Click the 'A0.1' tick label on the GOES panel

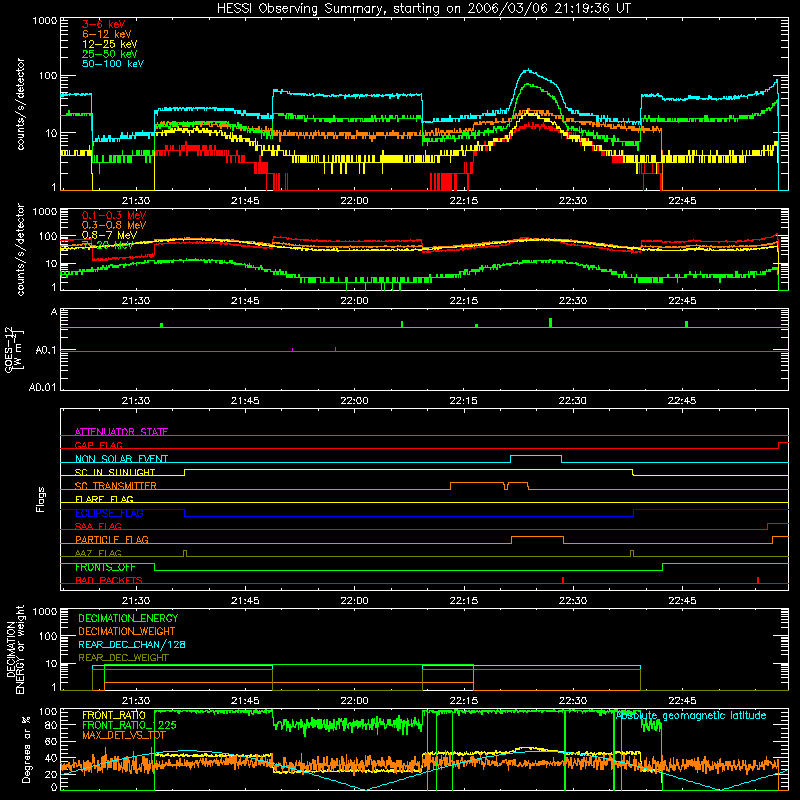click(46, 351)
